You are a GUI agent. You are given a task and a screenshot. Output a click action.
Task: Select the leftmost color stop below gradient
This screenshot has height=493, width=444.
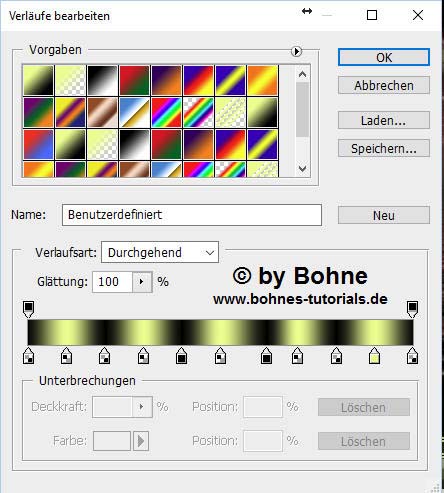(x=29, y=356)
